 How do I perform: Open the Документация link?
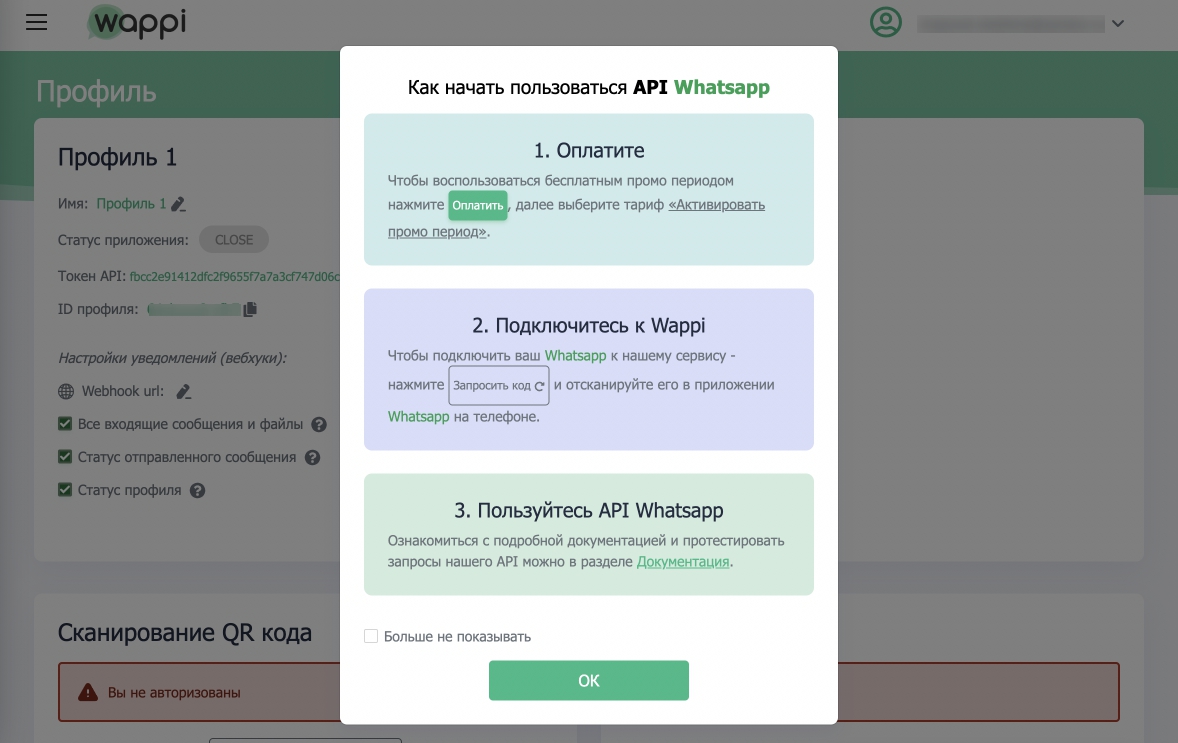(683, 561)
